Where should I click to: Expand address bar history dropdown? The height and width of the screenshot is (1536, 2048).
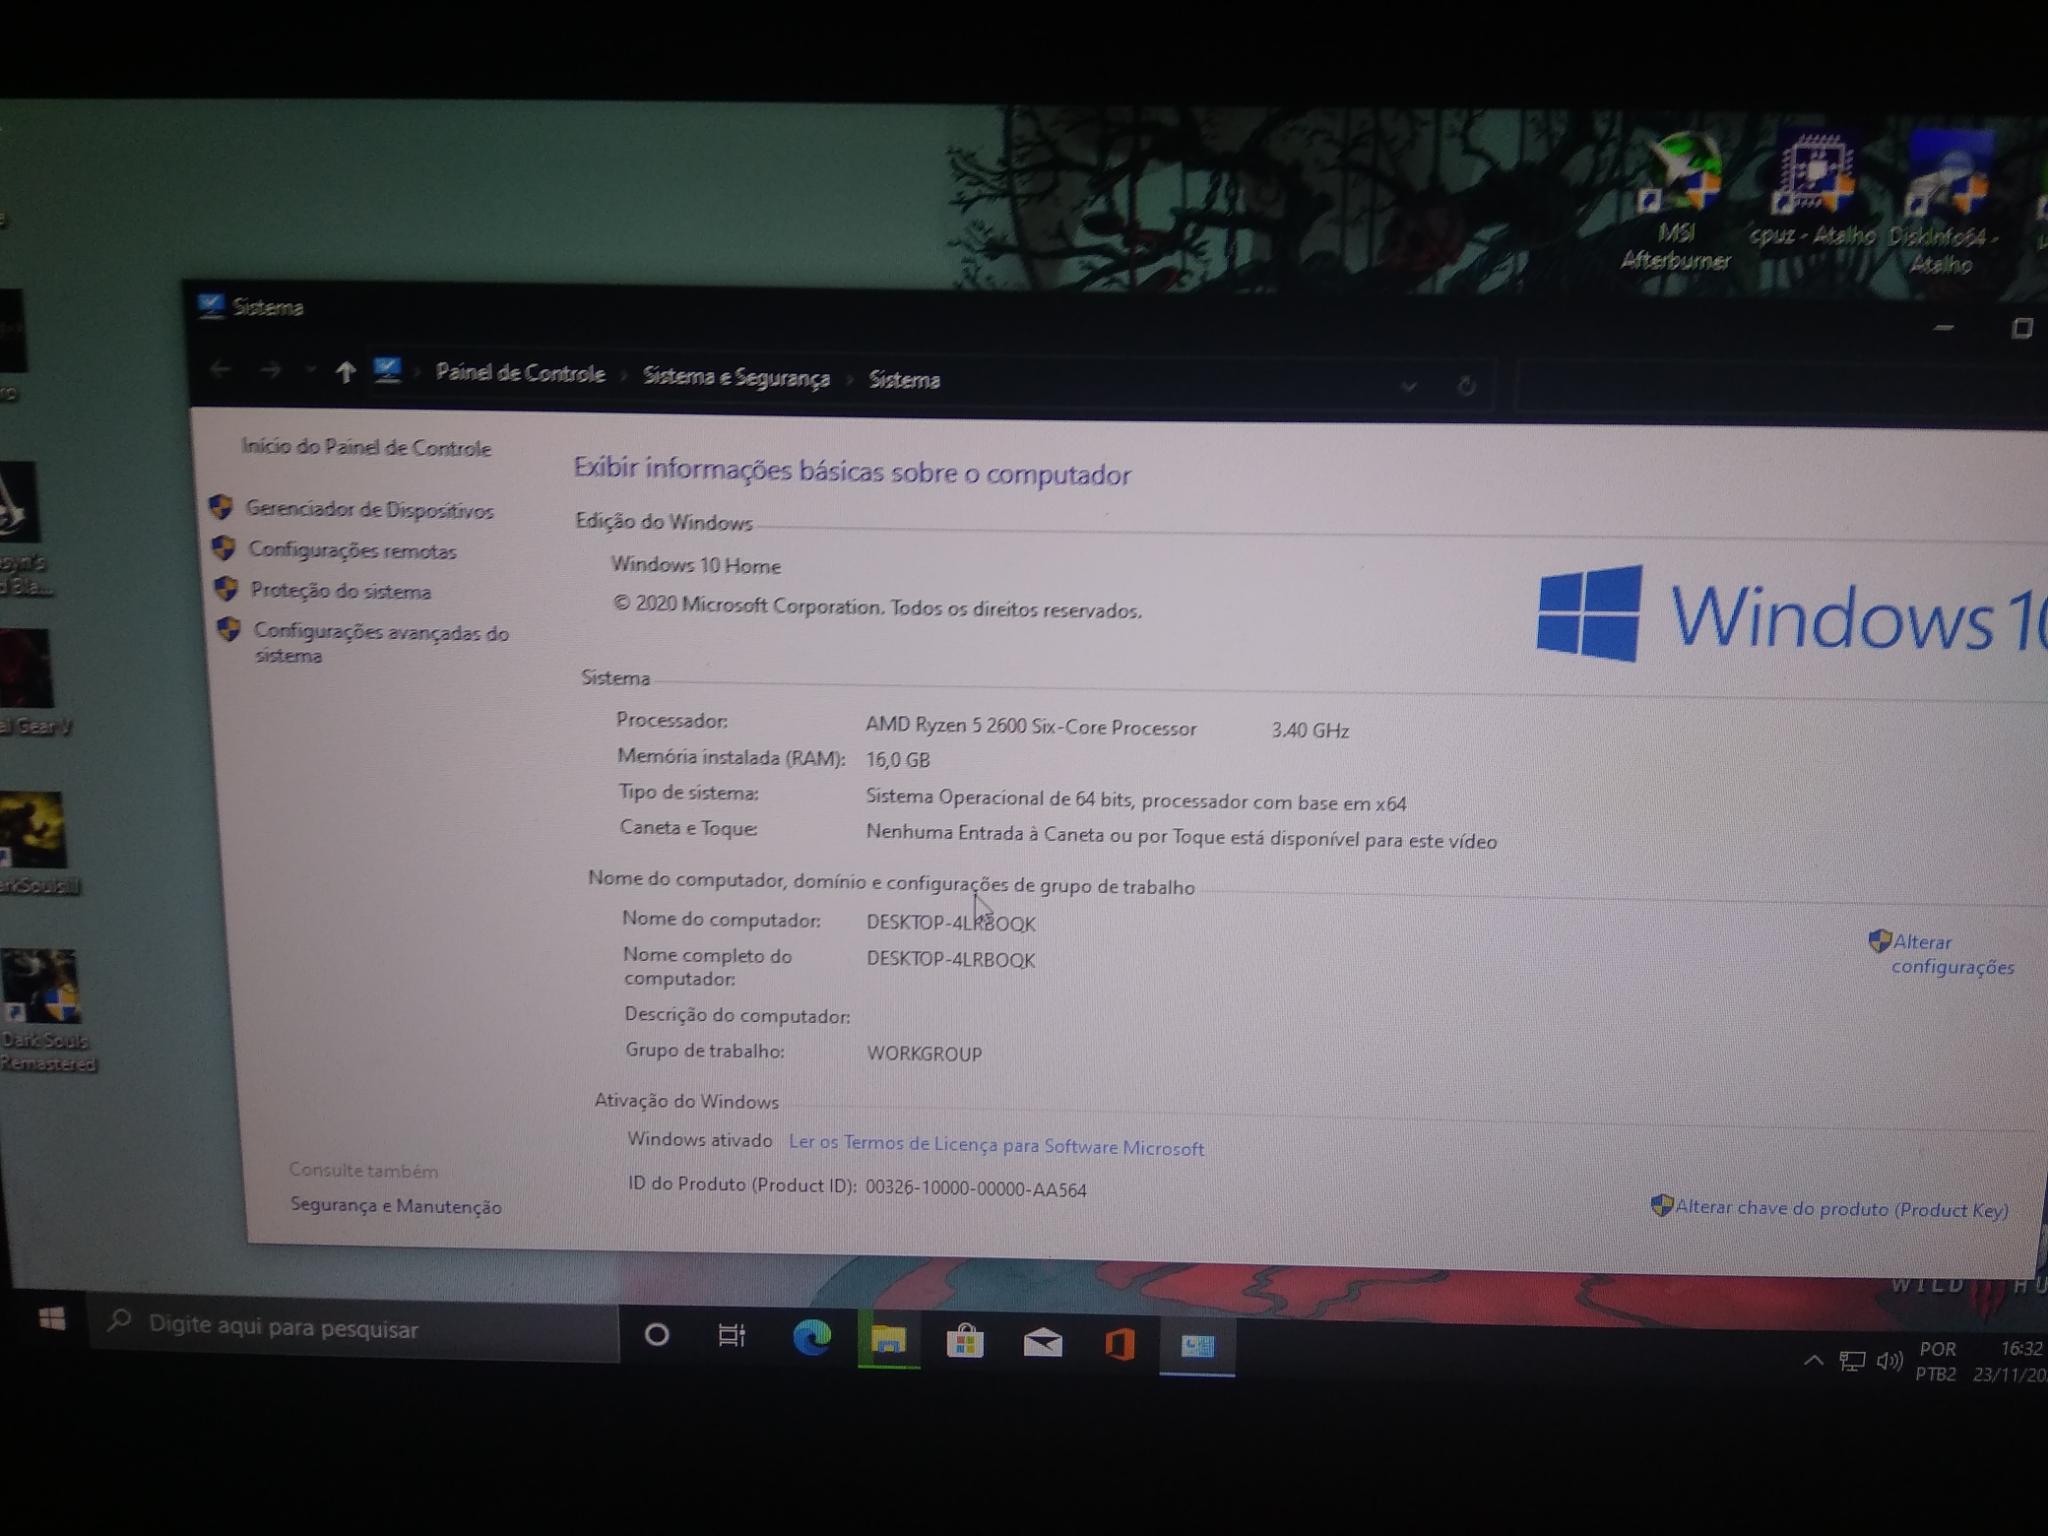1409,386
